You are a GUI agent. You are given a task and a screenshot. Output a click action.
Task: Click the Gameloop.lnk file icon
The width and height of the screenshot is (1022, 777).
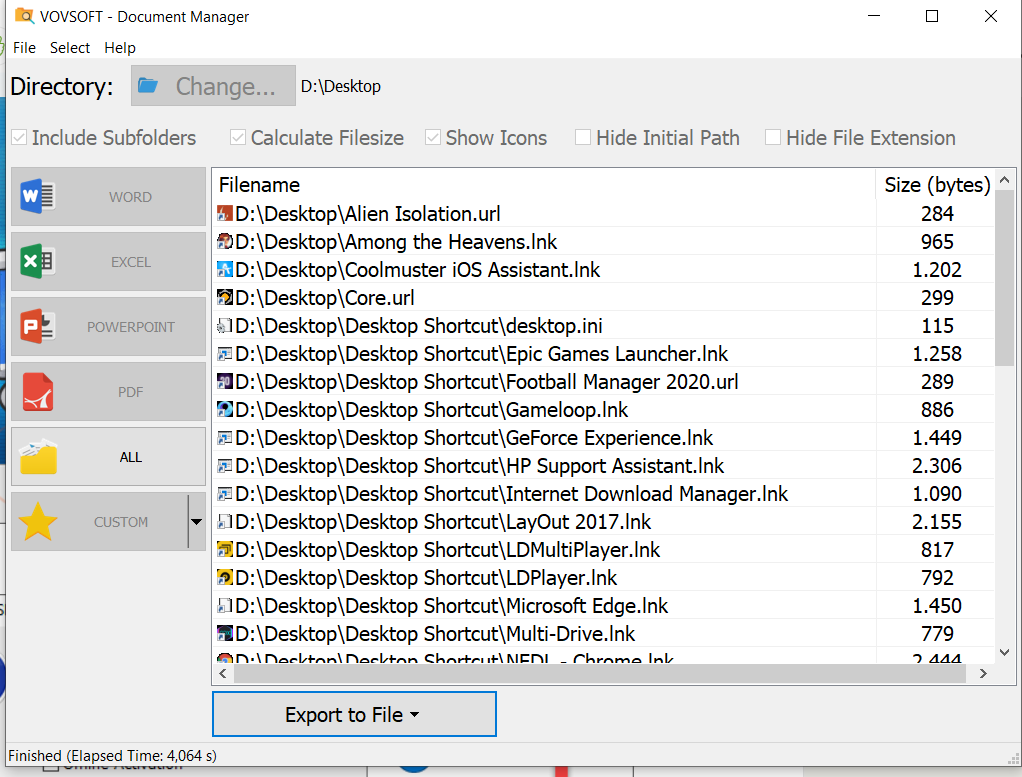[225, 410]
